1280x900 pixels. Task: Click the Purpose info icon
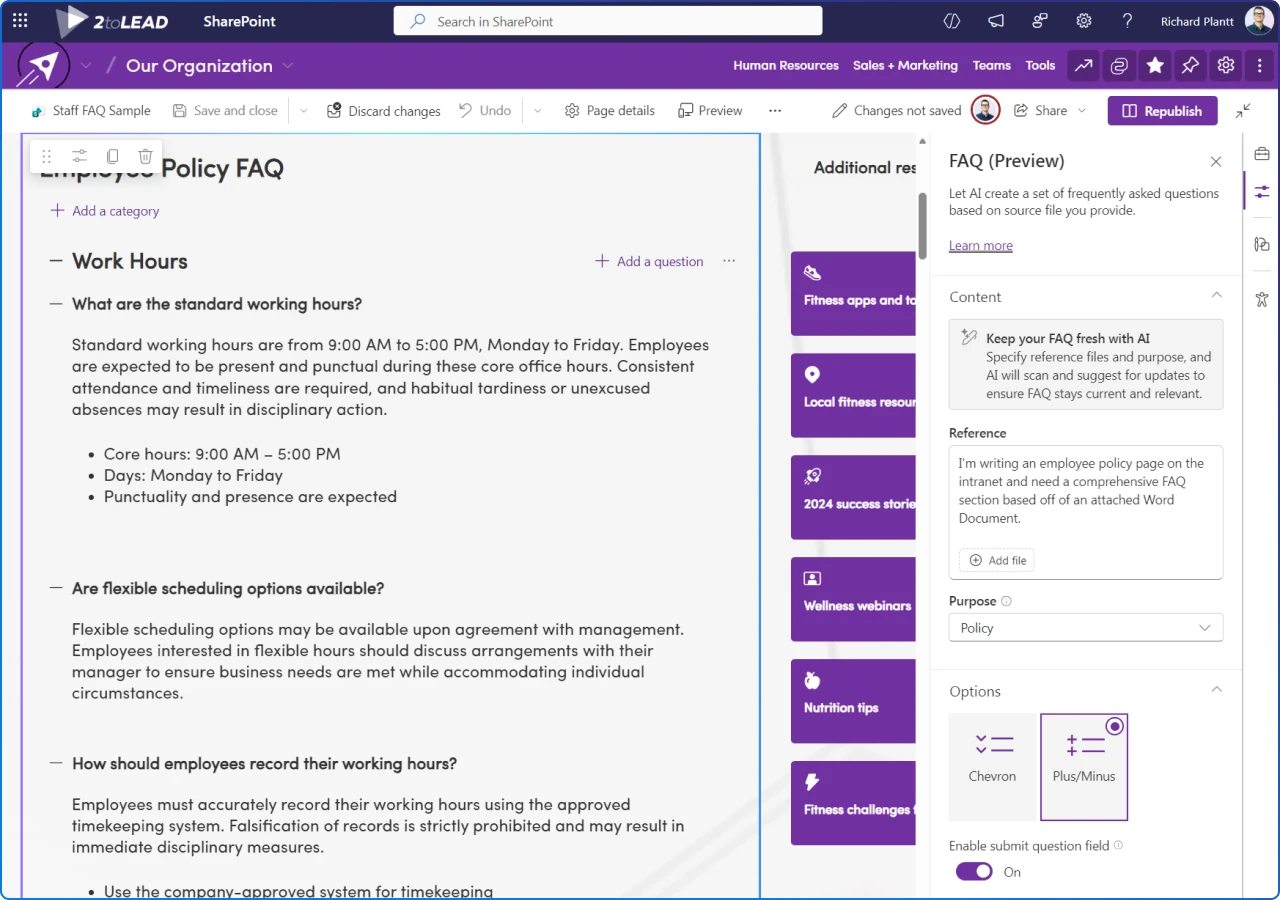1006,601
